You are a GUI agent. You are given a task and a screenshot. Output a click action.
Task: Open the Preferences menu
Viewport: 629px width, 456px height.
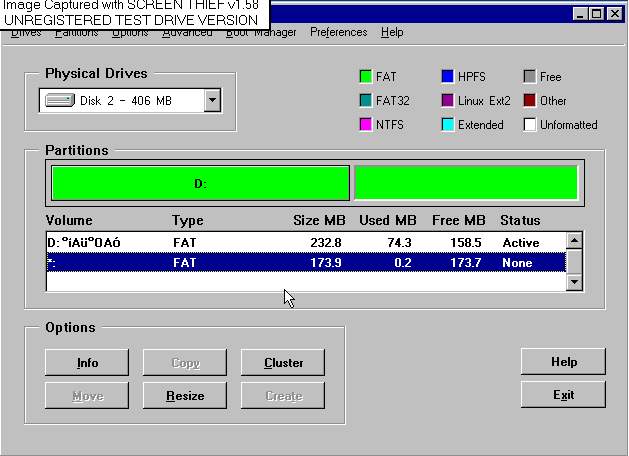[x=338, y=32]
